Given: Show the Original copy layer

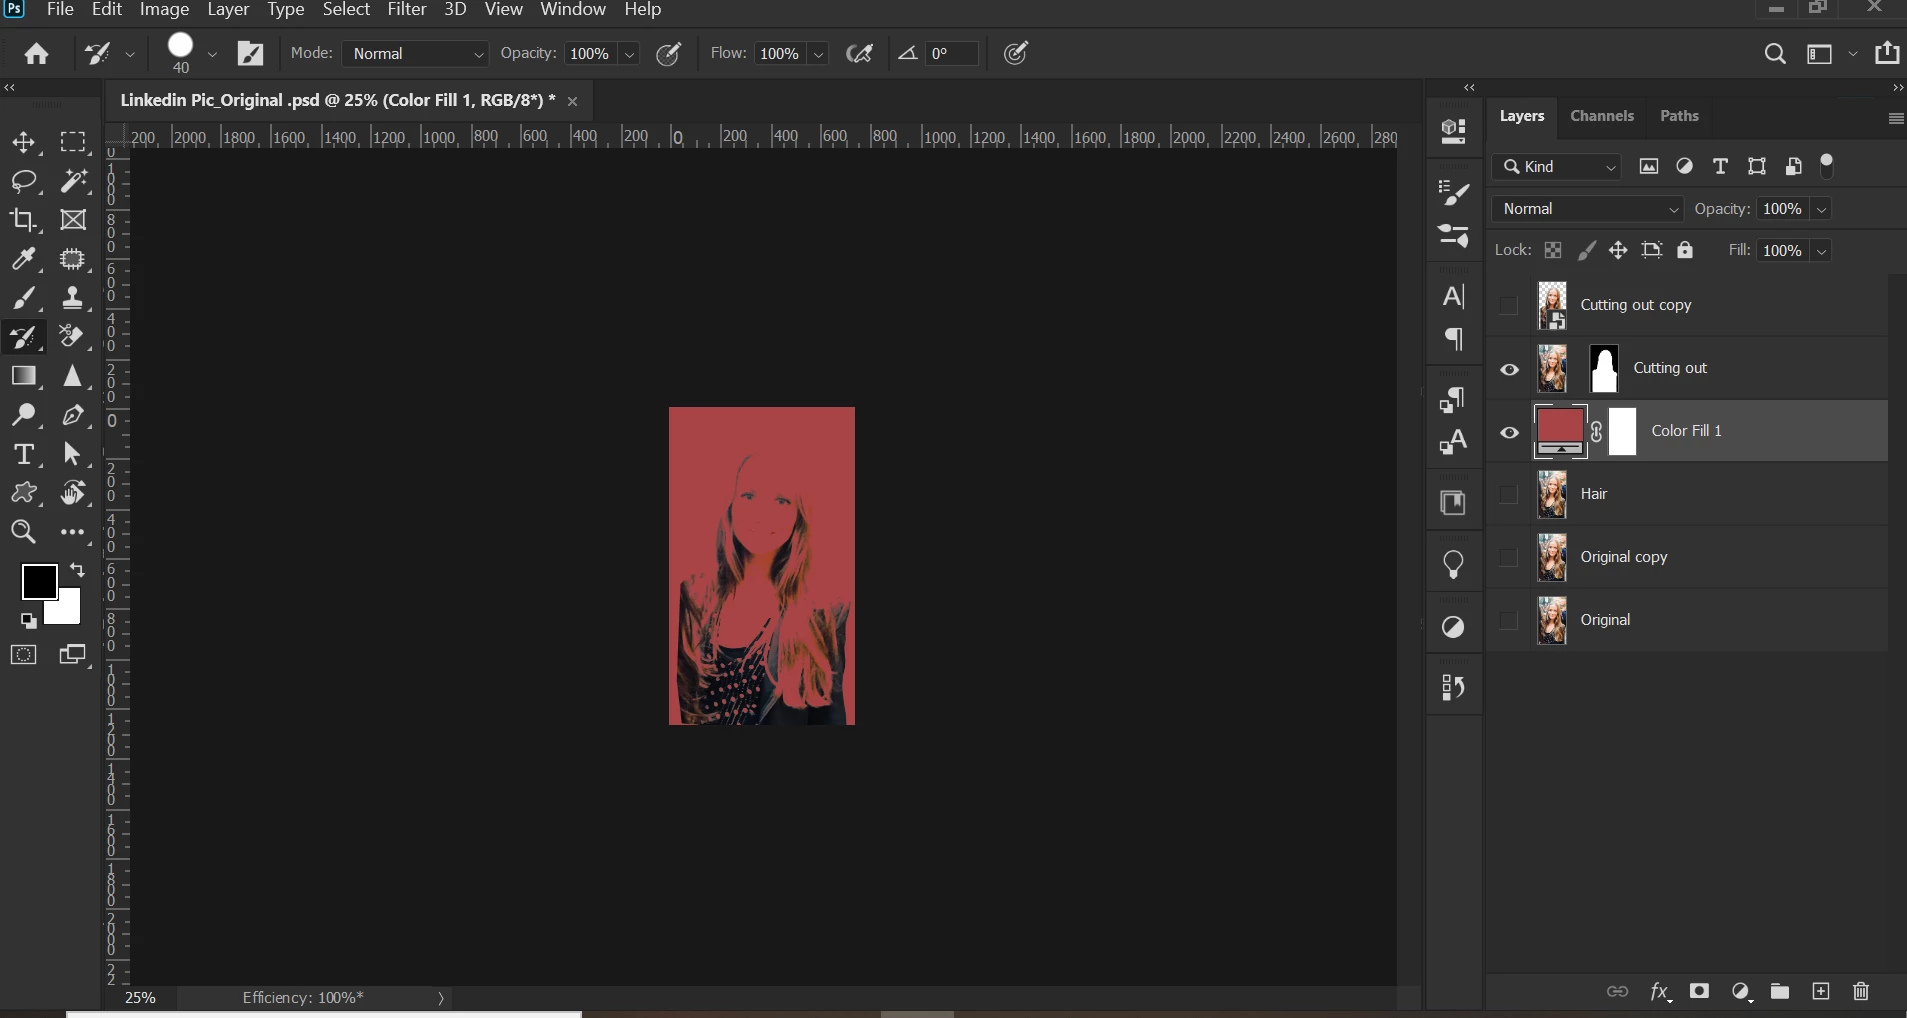Looking at the screenshot, I should click(1509, 558).
